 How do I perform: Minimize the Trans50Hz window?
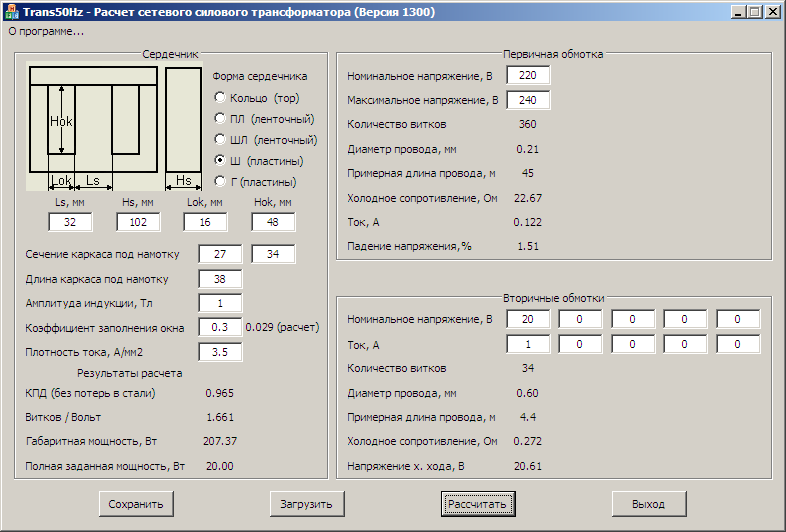(737, 12)
